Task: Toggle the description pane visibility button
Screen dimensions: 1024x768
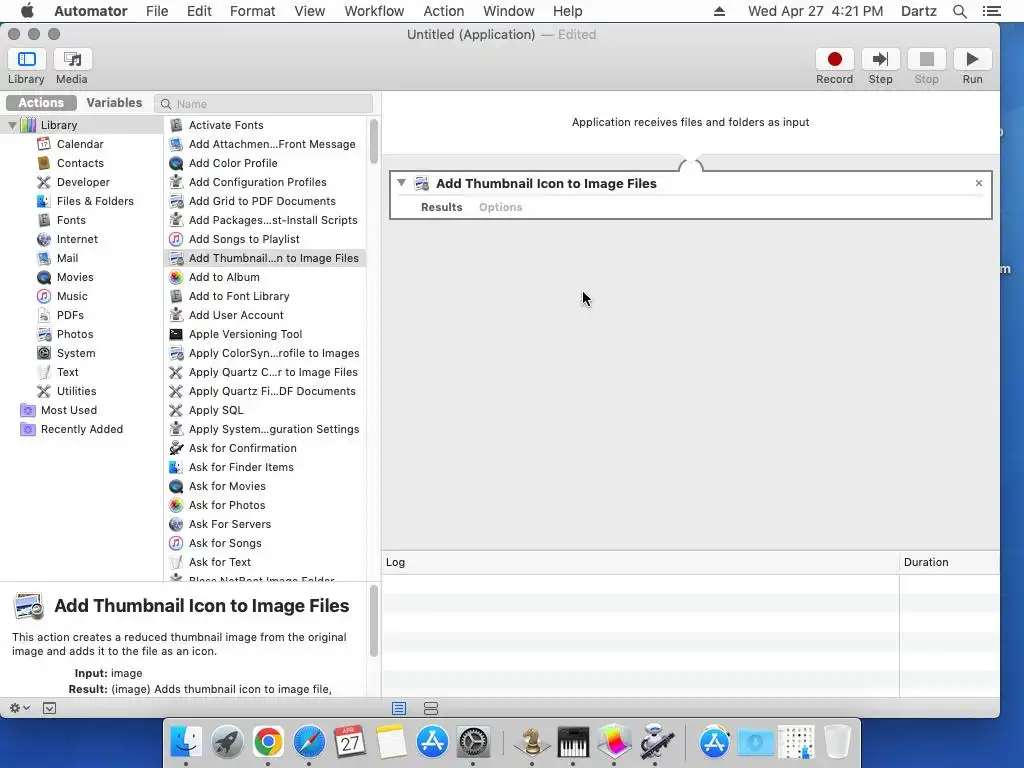Action: pyautogui.click(x=50, y=708)
